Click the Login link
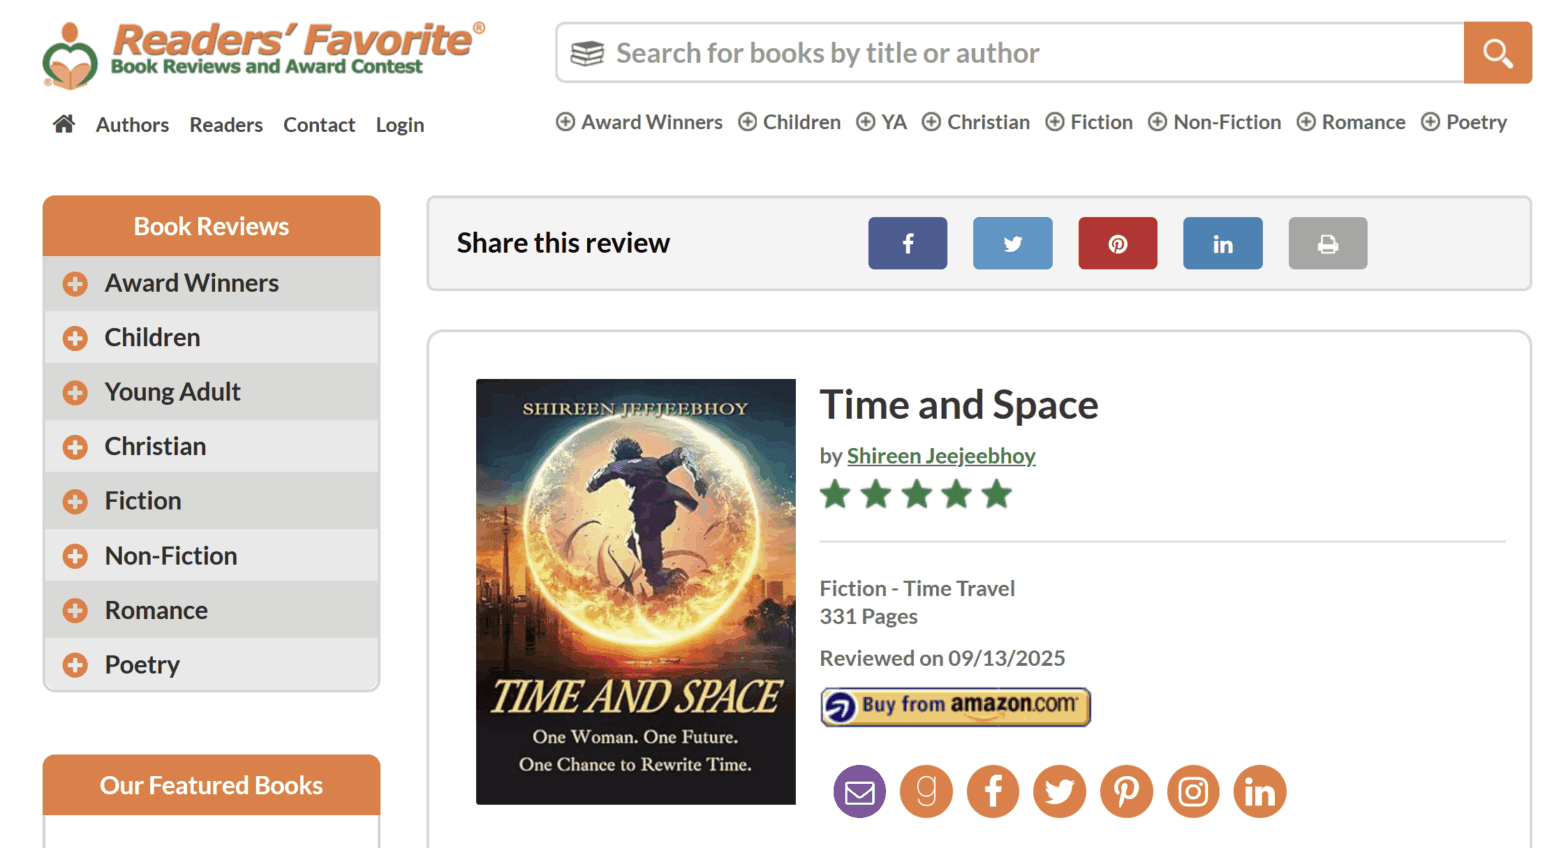Image resolution: width=1568 pixels, height=848 pixels. [400, 125]
